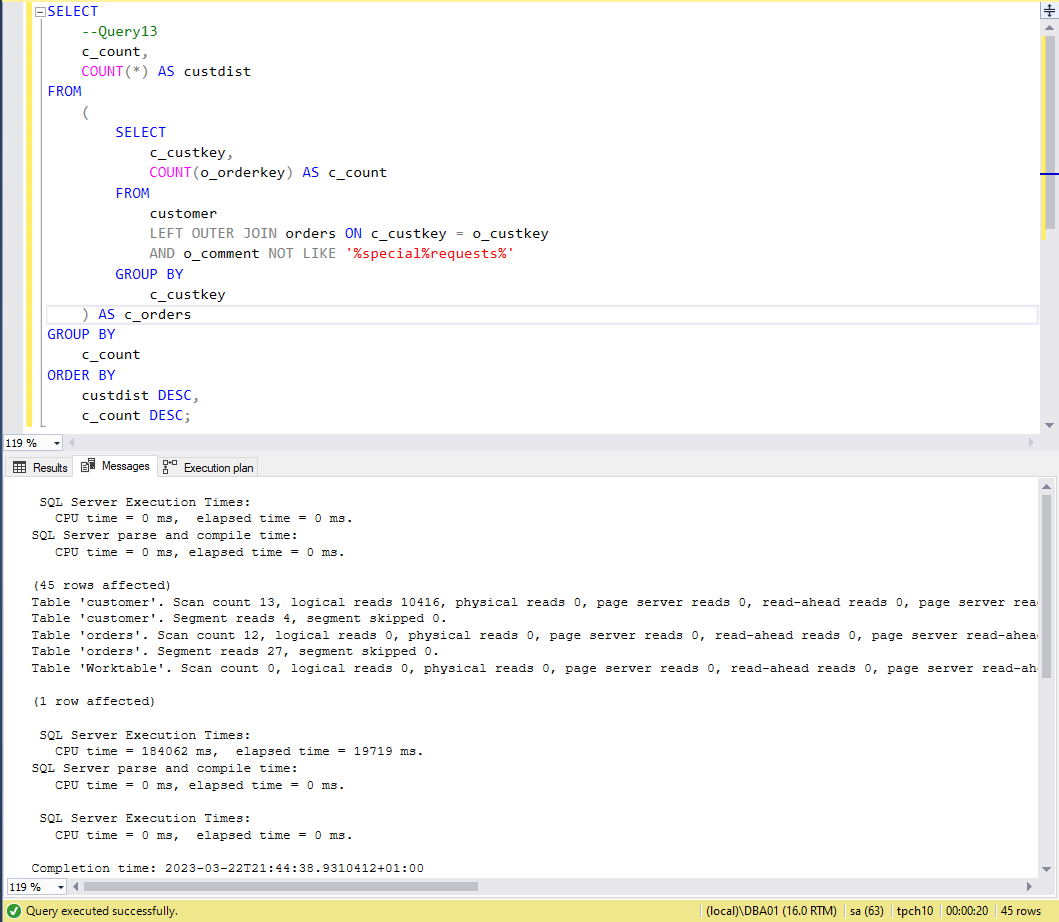
Task: Click messages pane scroll up arrow
Action: 1046,486
